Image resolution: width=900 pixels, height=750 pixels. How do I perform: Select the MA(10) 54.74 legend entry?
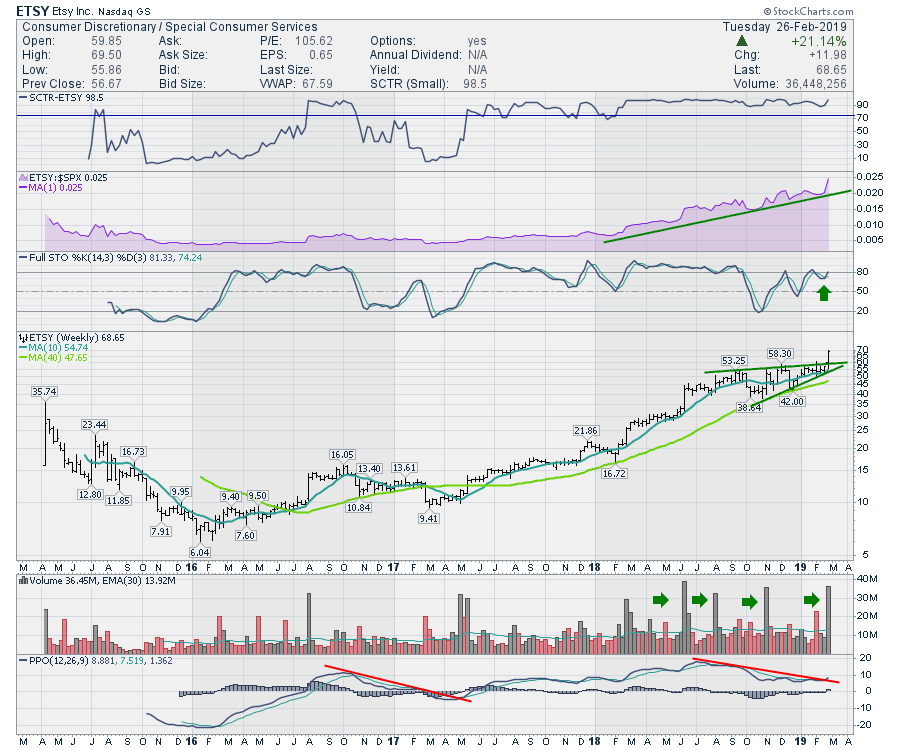point(59,349)
